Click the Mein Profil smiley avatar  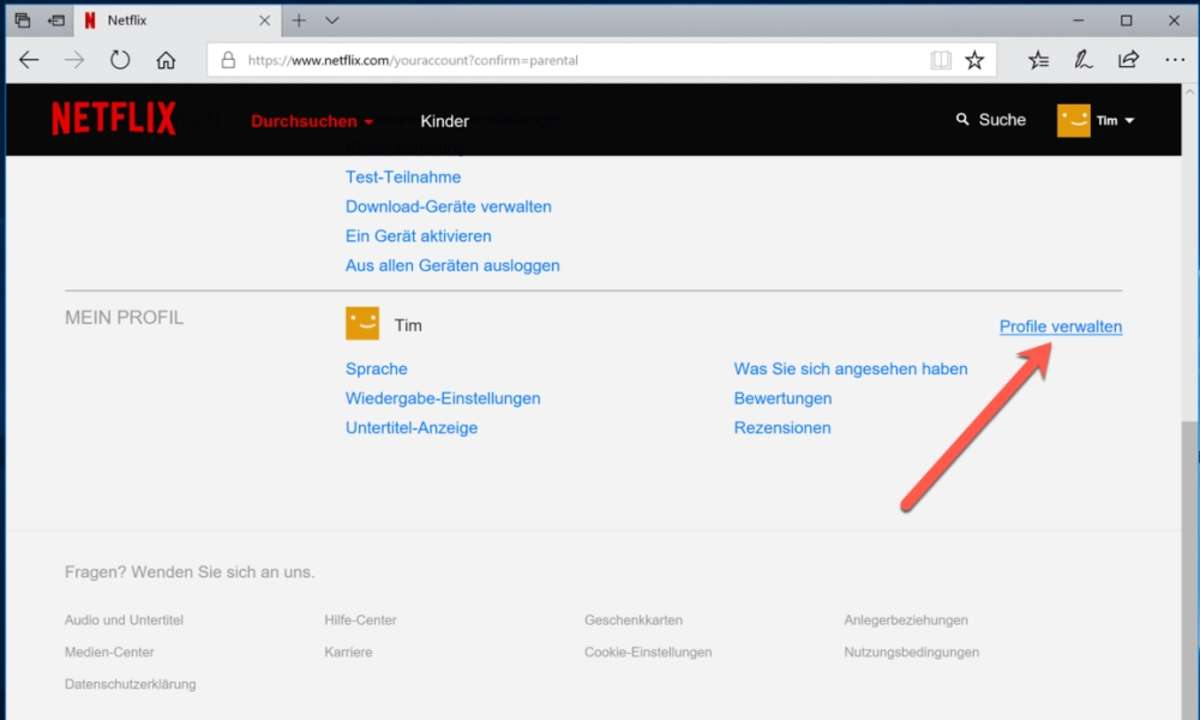tap(362, 323)
